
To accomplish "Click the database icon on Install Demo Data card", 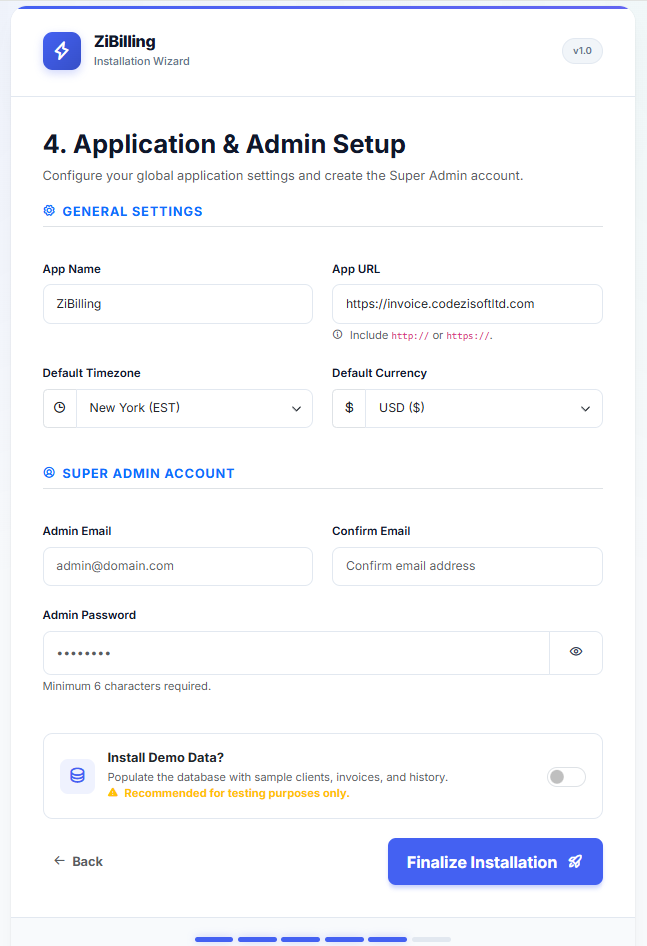I will [78, 775].
